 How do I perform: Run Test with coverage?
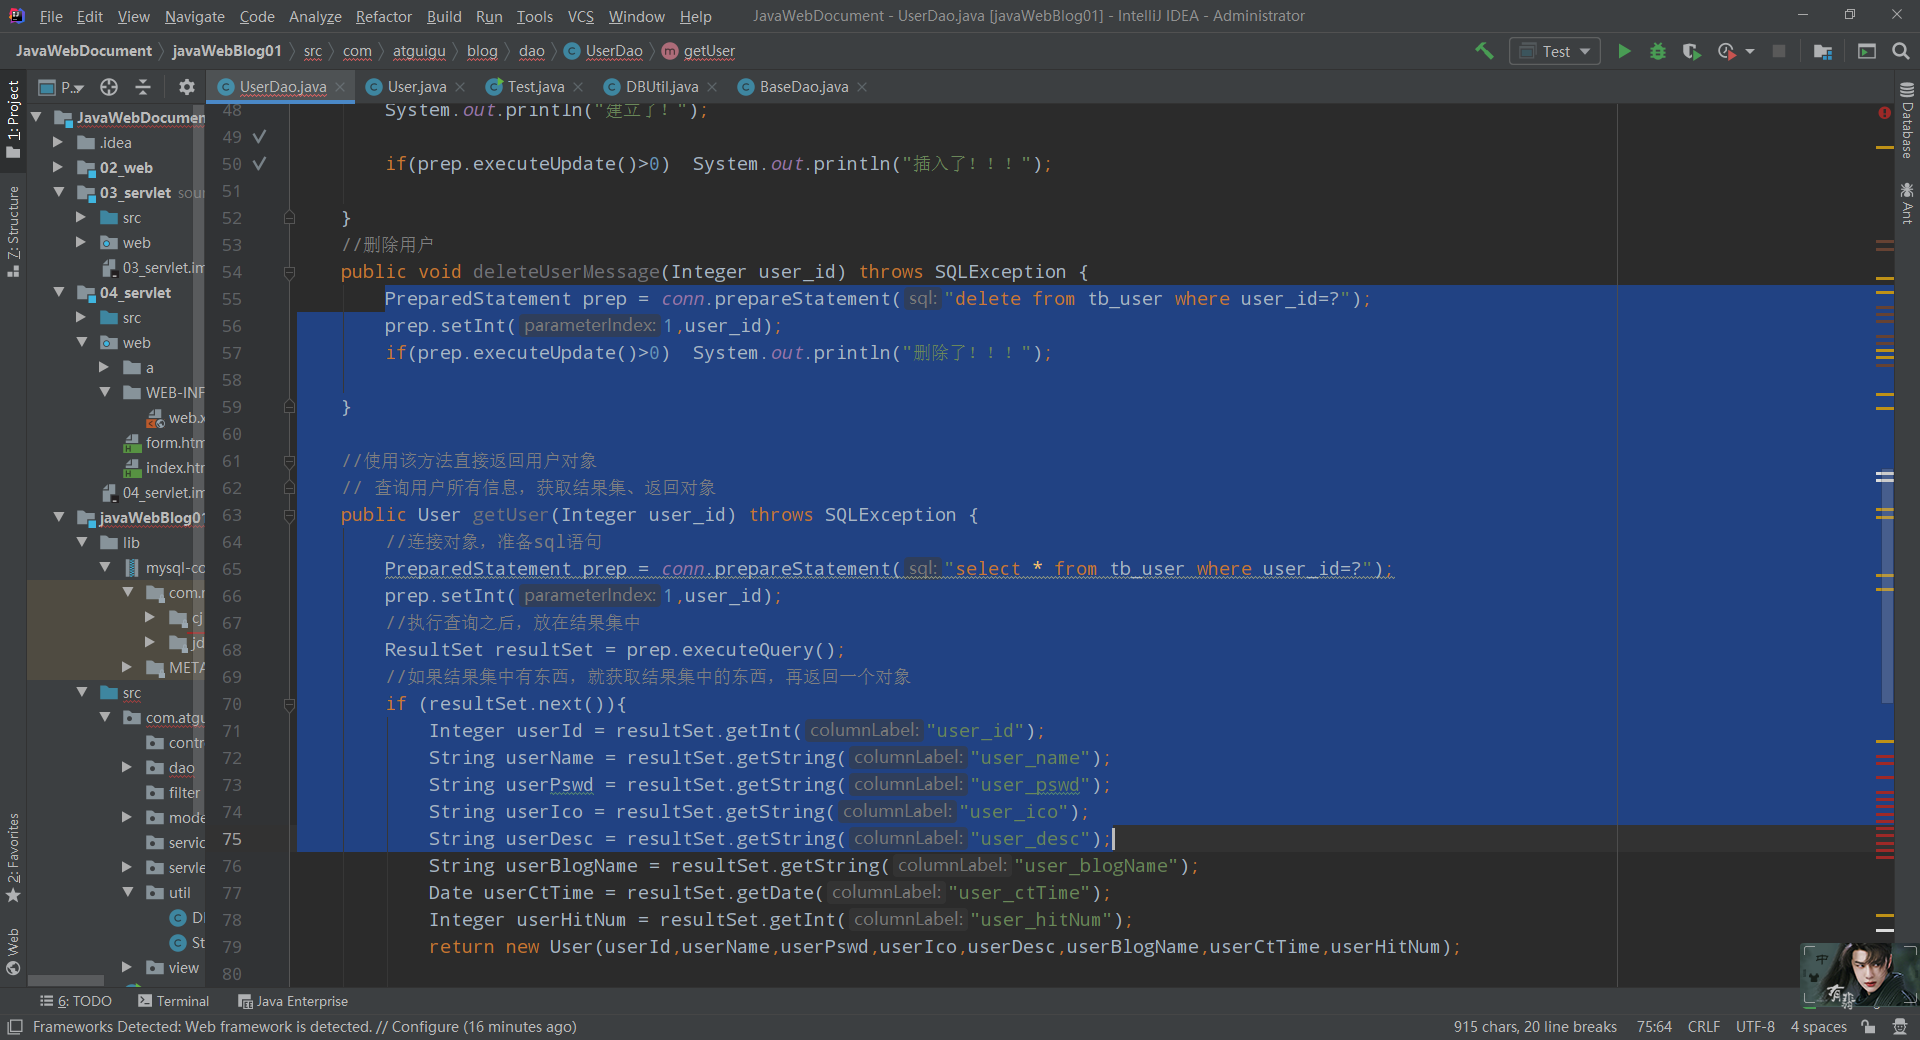point(1692,51)
